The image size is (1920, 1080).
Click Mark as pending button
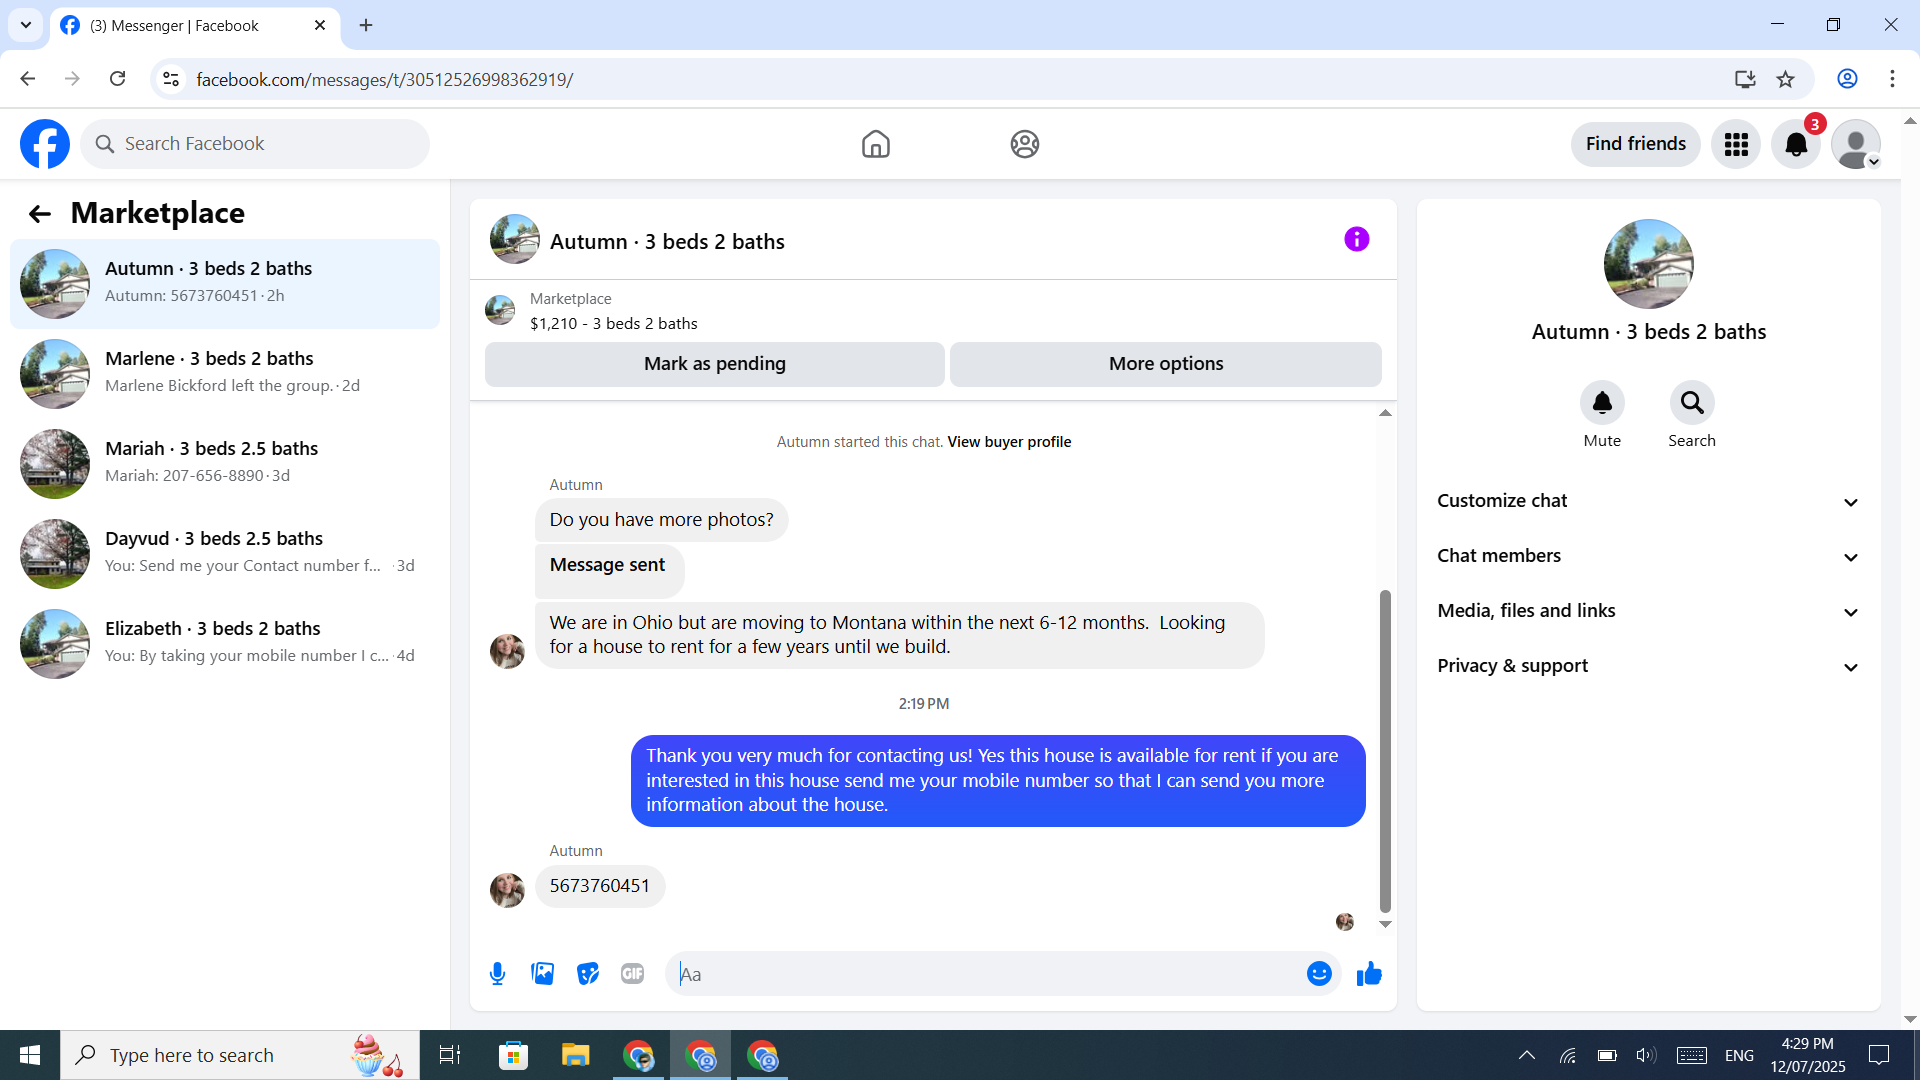(x=714, y=364)
